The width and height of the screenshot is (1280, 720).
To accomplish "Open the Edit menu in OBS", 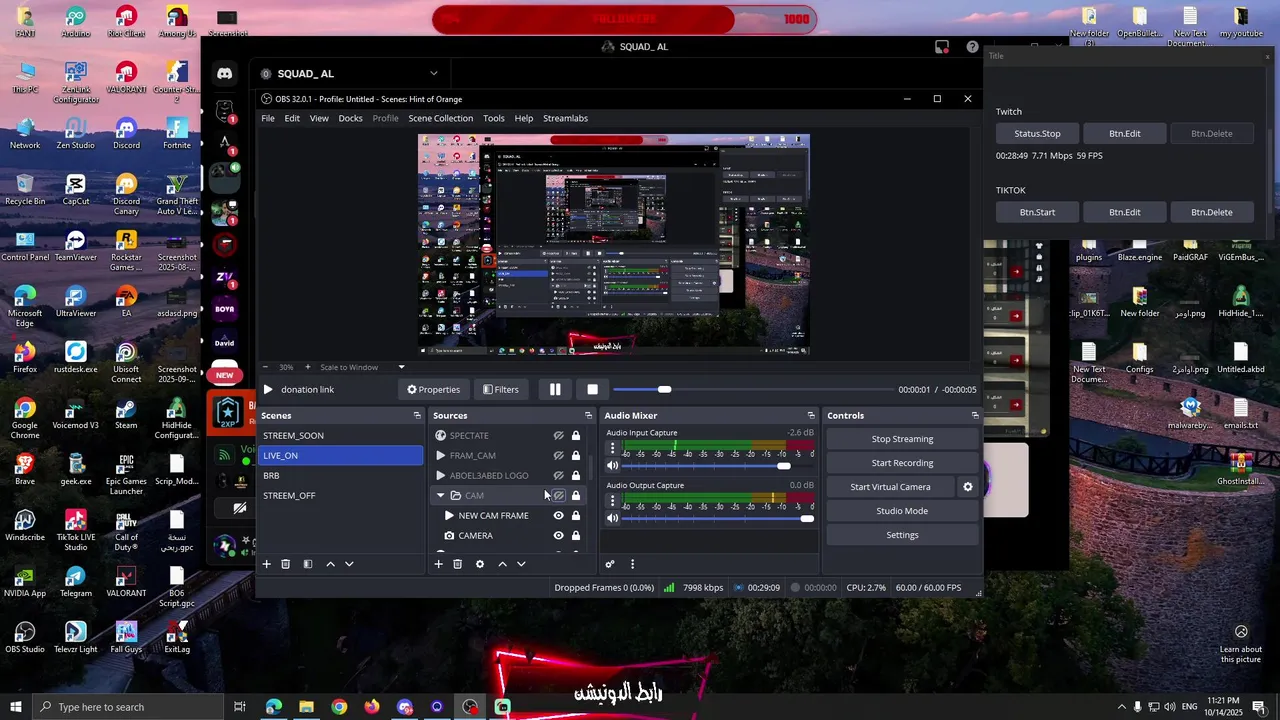I will [x=292, y=118].
